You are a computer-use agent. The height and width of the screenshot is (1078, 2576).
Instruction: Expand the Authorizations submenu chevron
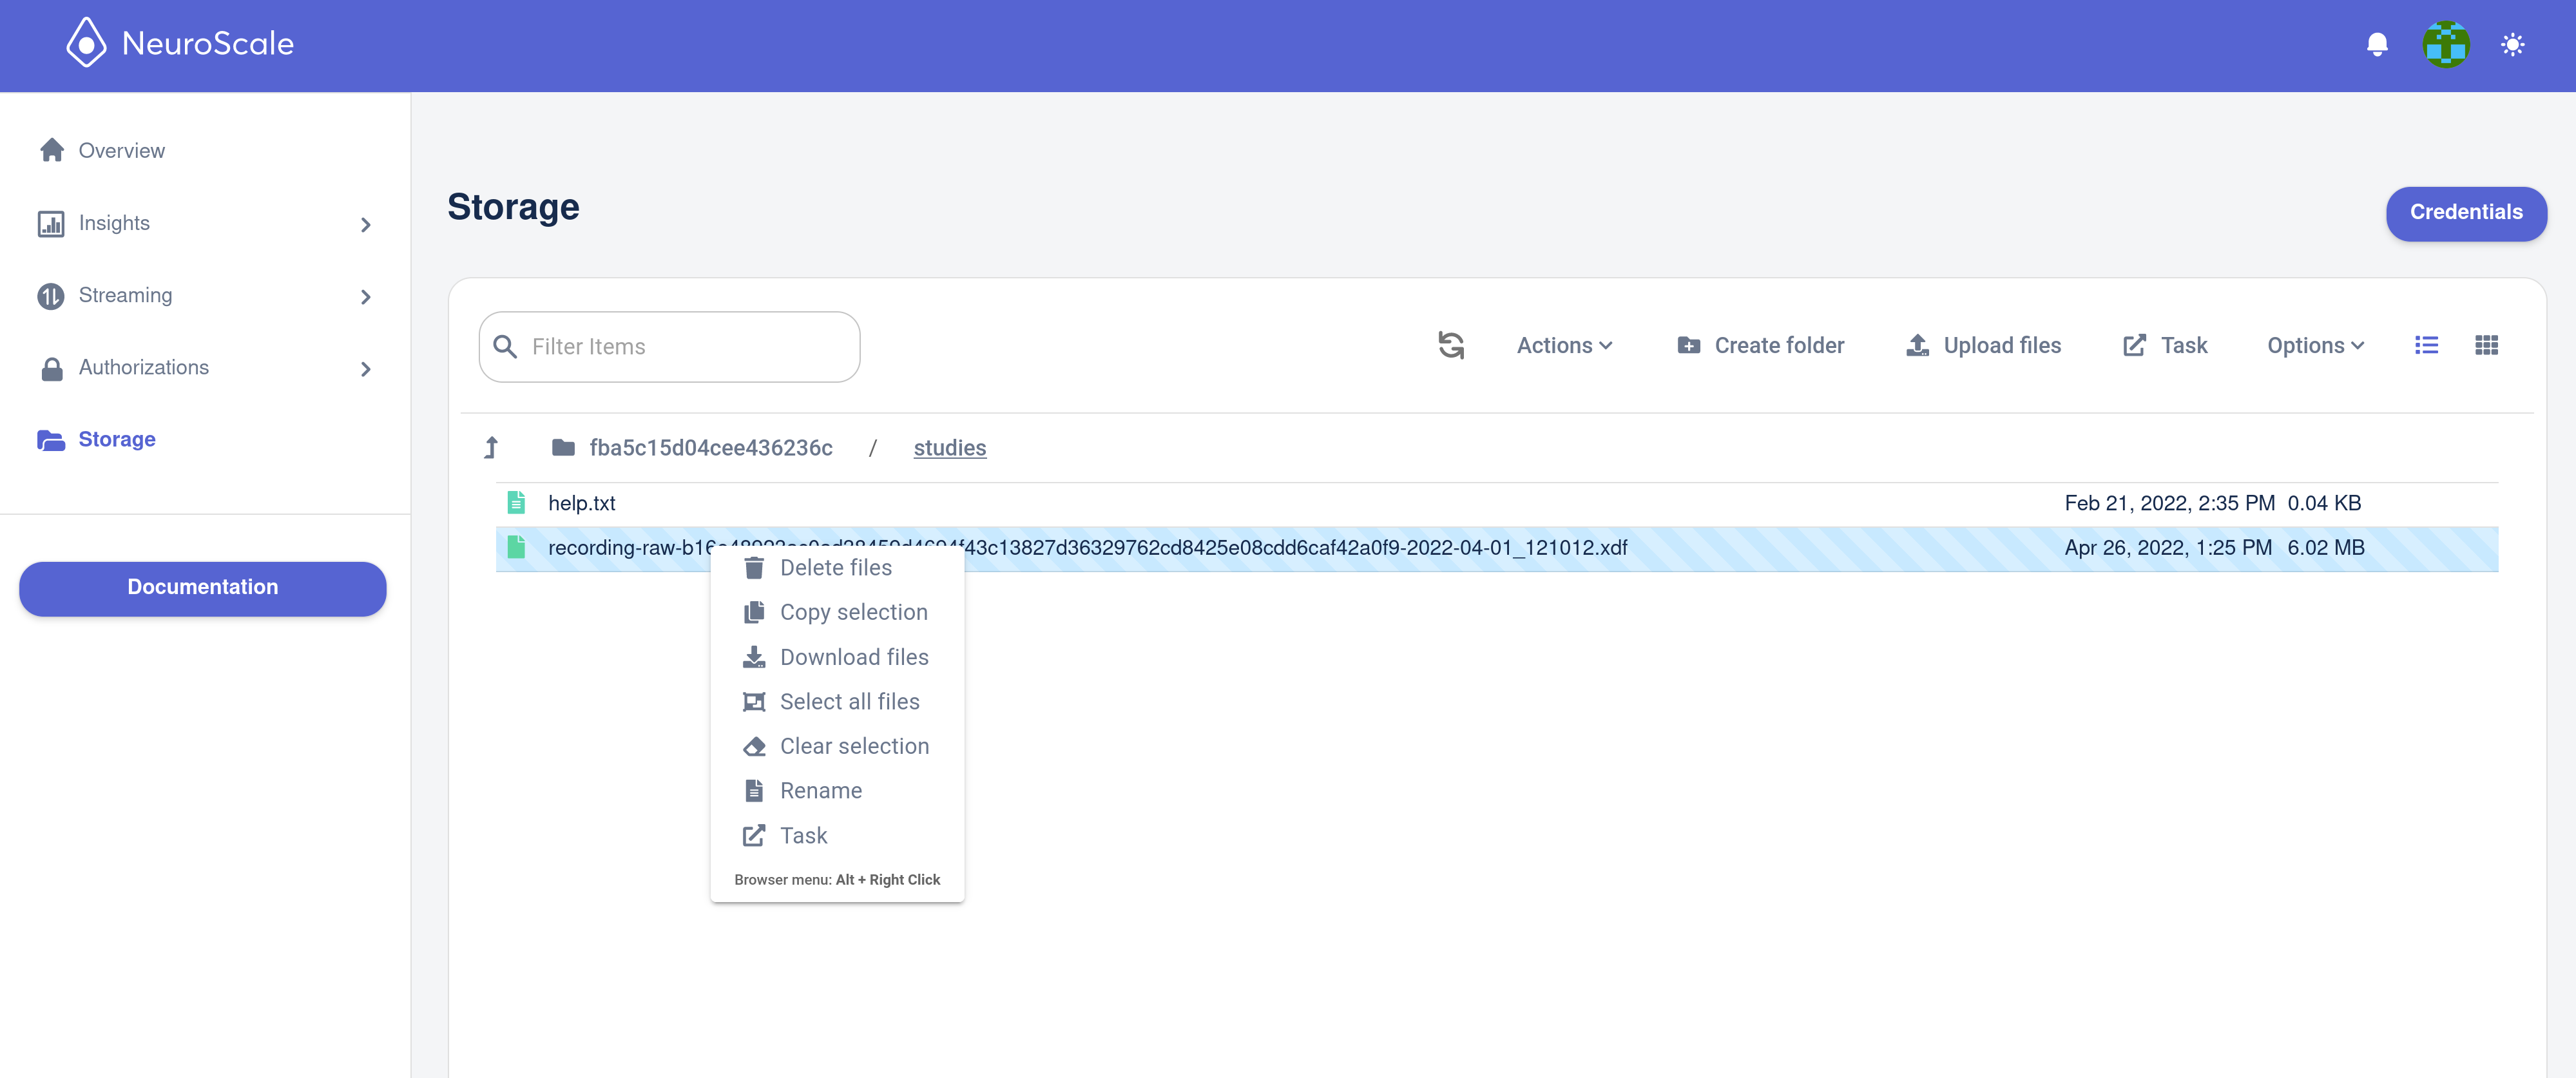366,370
